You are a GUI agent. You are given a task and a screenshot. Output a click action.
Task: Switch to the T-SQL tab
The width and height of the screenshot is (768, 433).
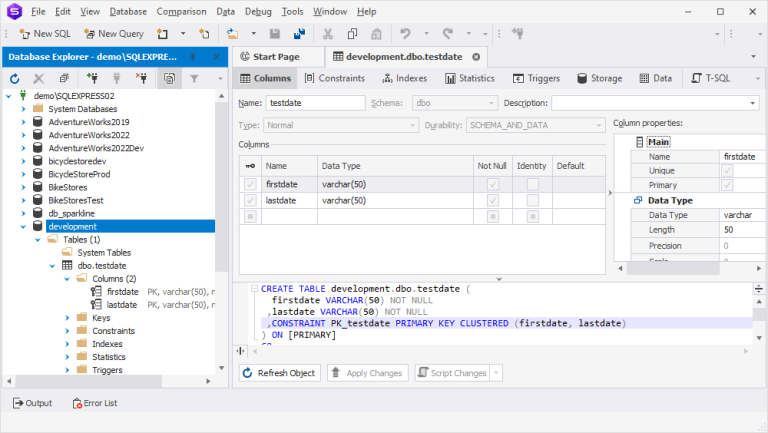710,78
